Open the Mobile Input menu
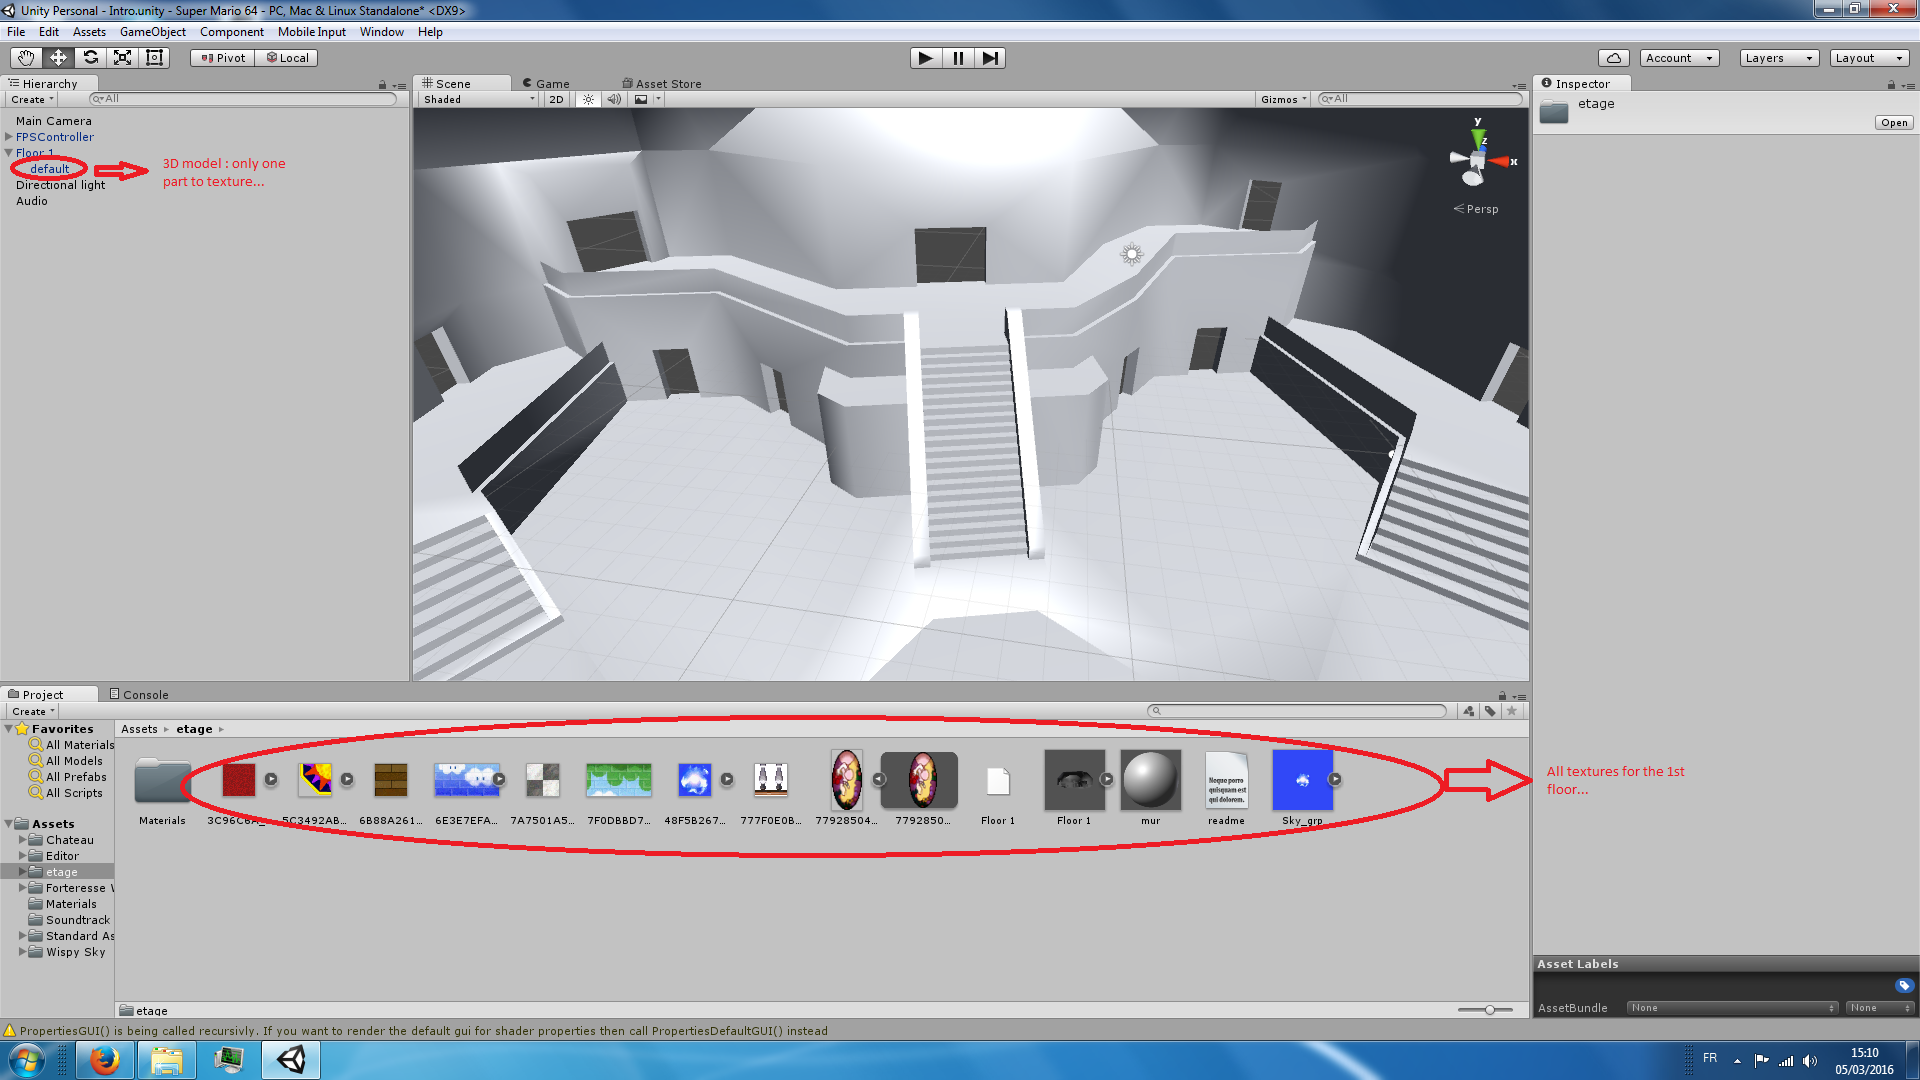 click(312, 32)
